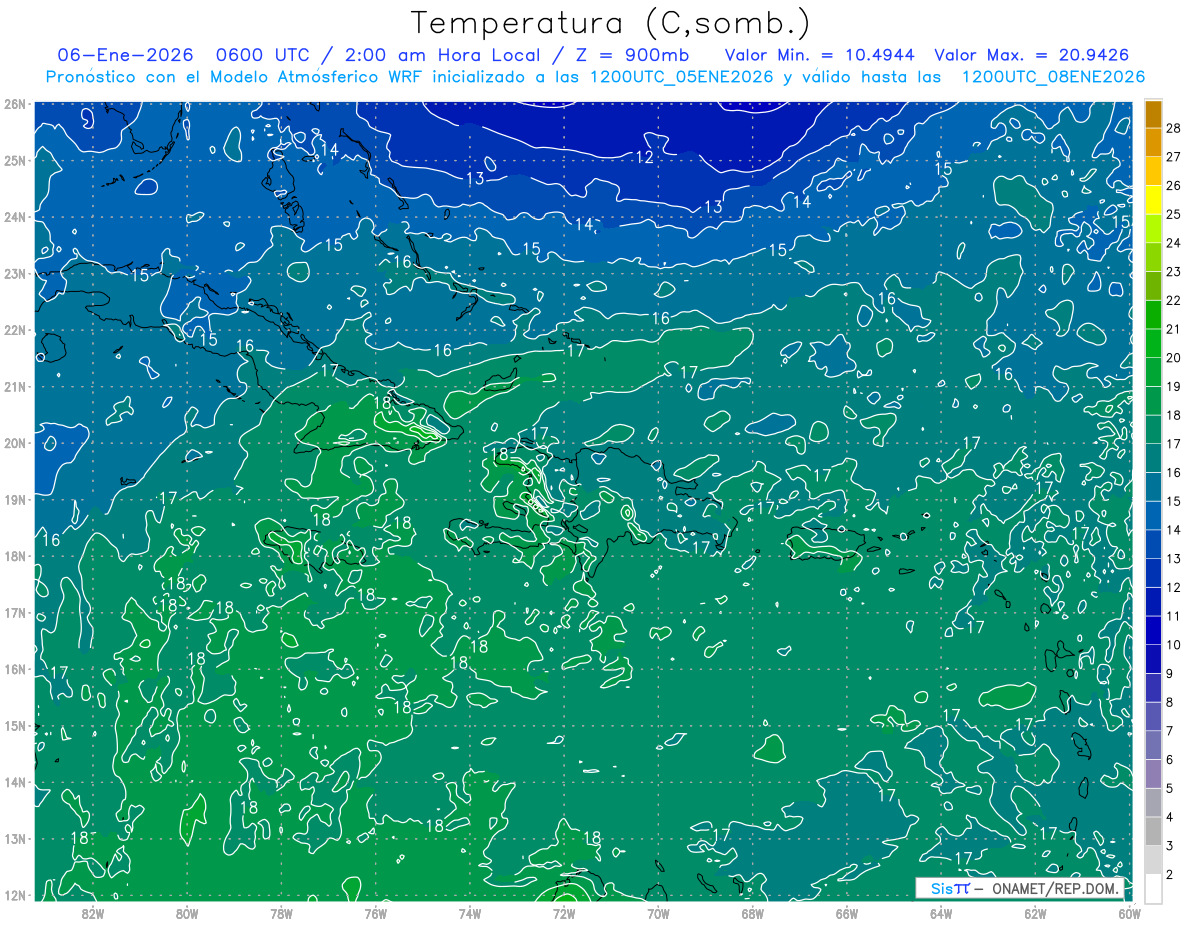Click the valid-until time "1200UTC_08ENE2026"
This screenshot has height=927, width=1200.
(x=1053, y=77)
